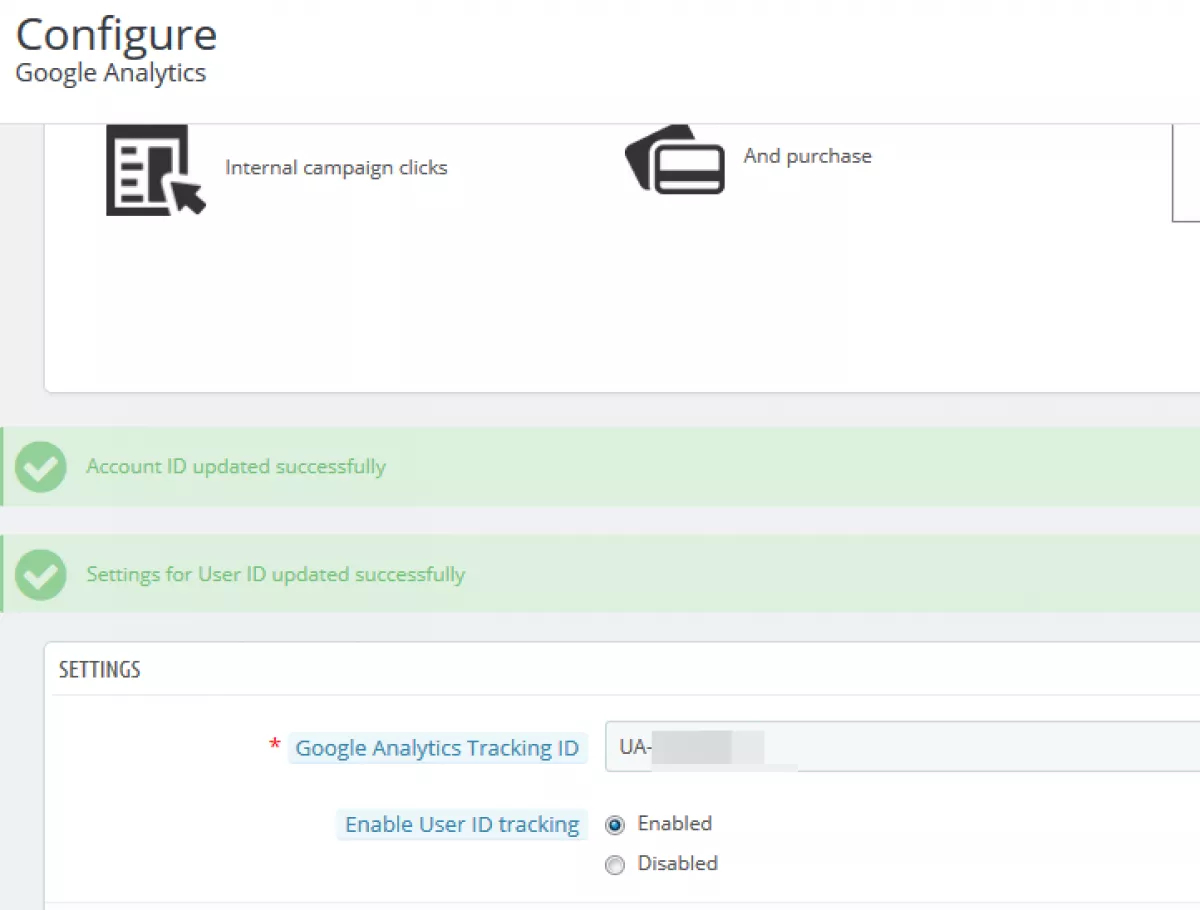This screenshot has height=910, width=1200.
Task: Select the Enabled radio button
Action: pyautogui.click(x=616, y=825)
